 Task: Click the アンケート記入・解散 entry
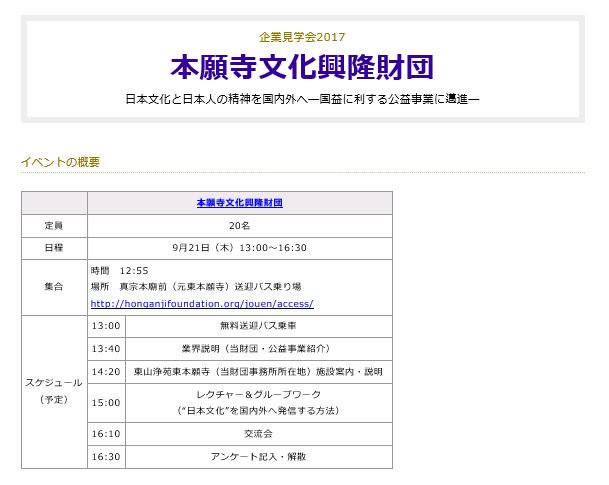(258, 457)
